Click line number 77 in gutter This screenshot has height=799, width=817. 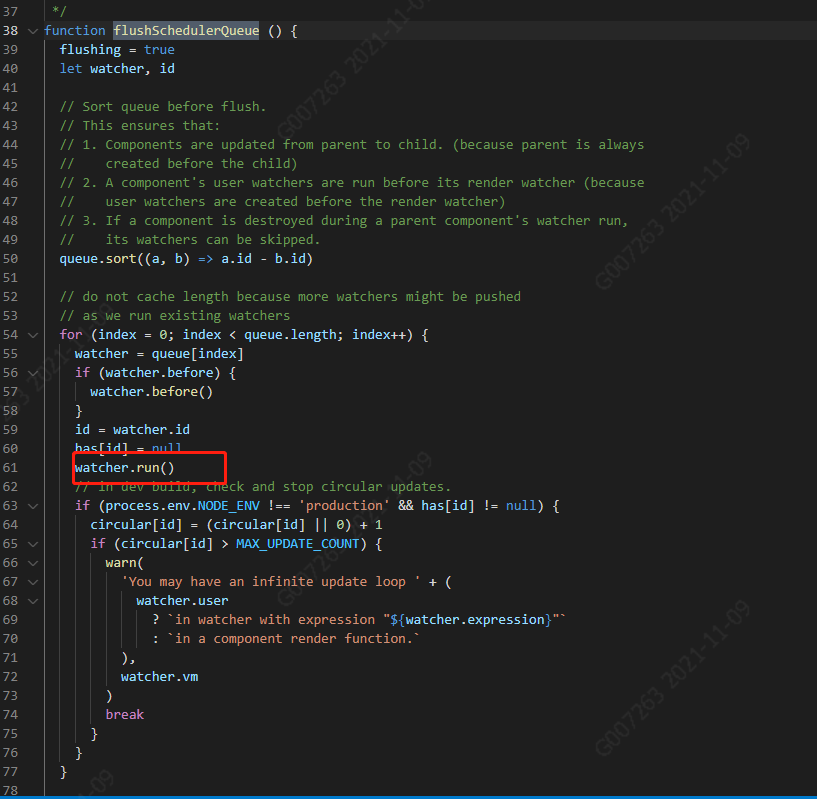[x=10, y=772]
